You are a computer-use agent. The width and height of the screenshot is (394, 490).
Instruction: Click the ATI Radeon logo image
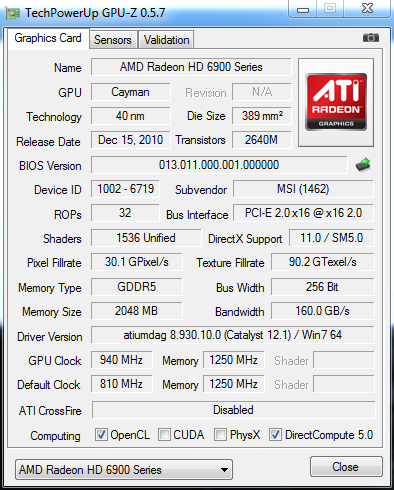(336, 102)
